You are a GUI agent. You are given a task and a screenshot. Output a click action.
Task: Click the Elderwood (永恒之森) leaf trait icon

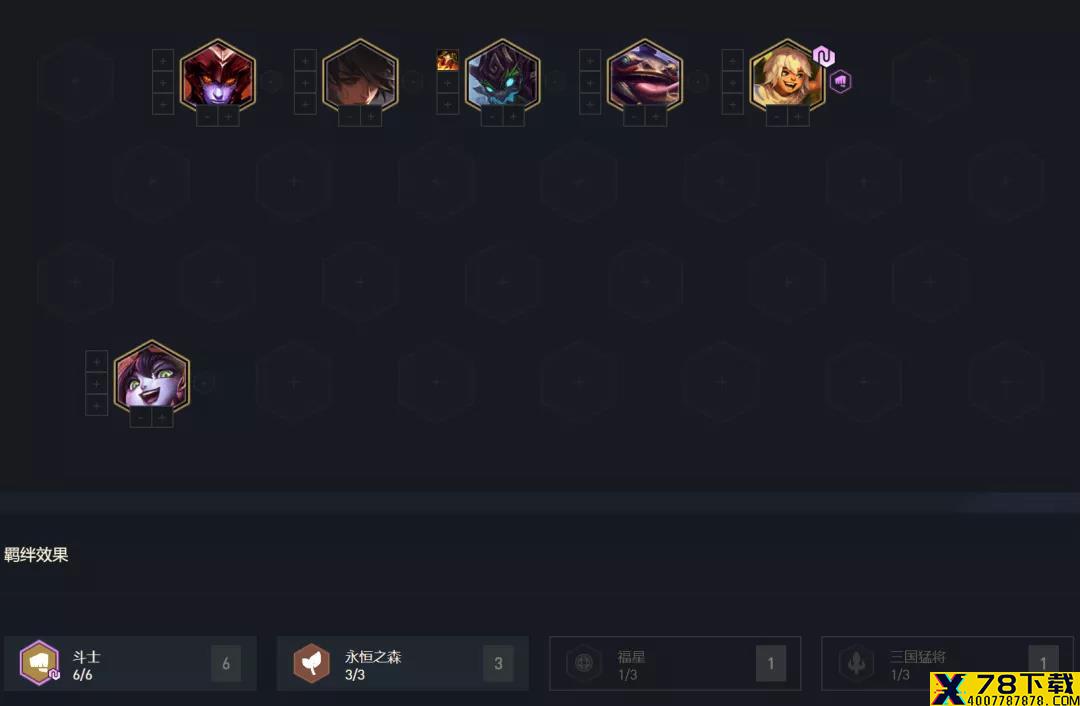[311, 663]
